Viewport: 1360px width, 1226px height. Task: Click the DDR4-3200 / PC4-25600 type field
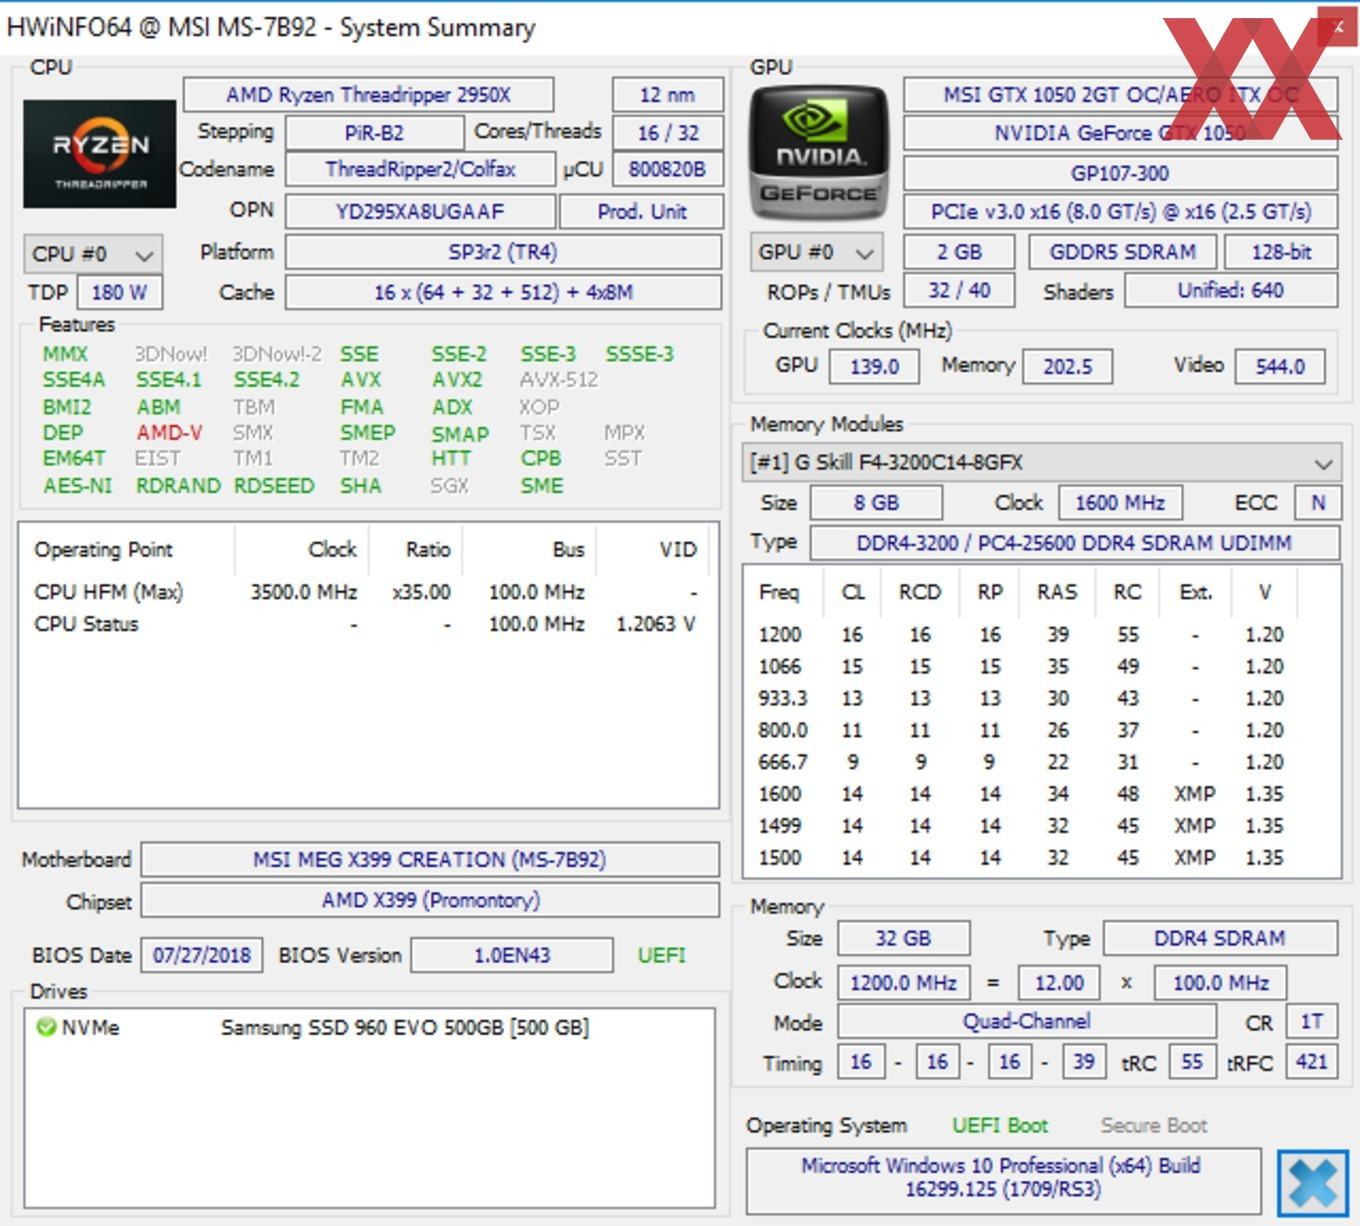coord(1074,543)
